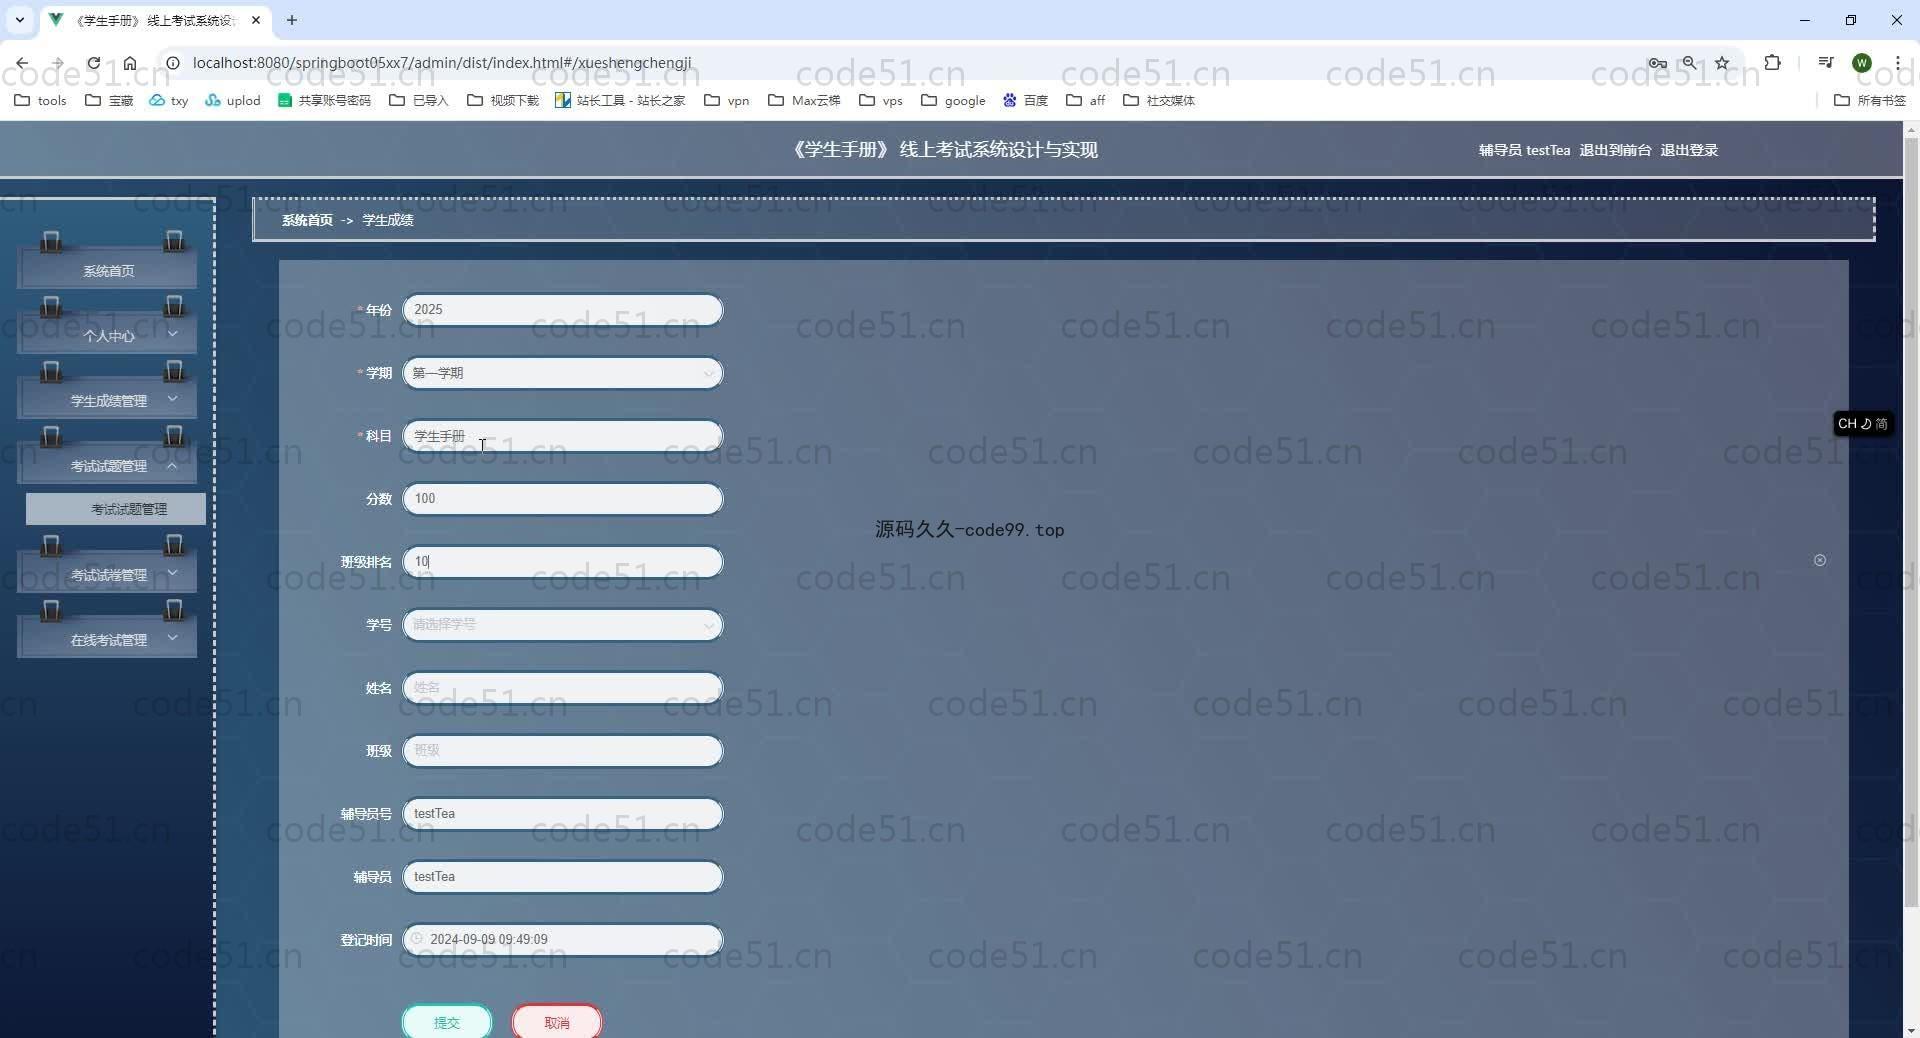This screenshot has width=1920, height=1038.
Task: Open the 所有书签 folder
Action: (1870, 100)
